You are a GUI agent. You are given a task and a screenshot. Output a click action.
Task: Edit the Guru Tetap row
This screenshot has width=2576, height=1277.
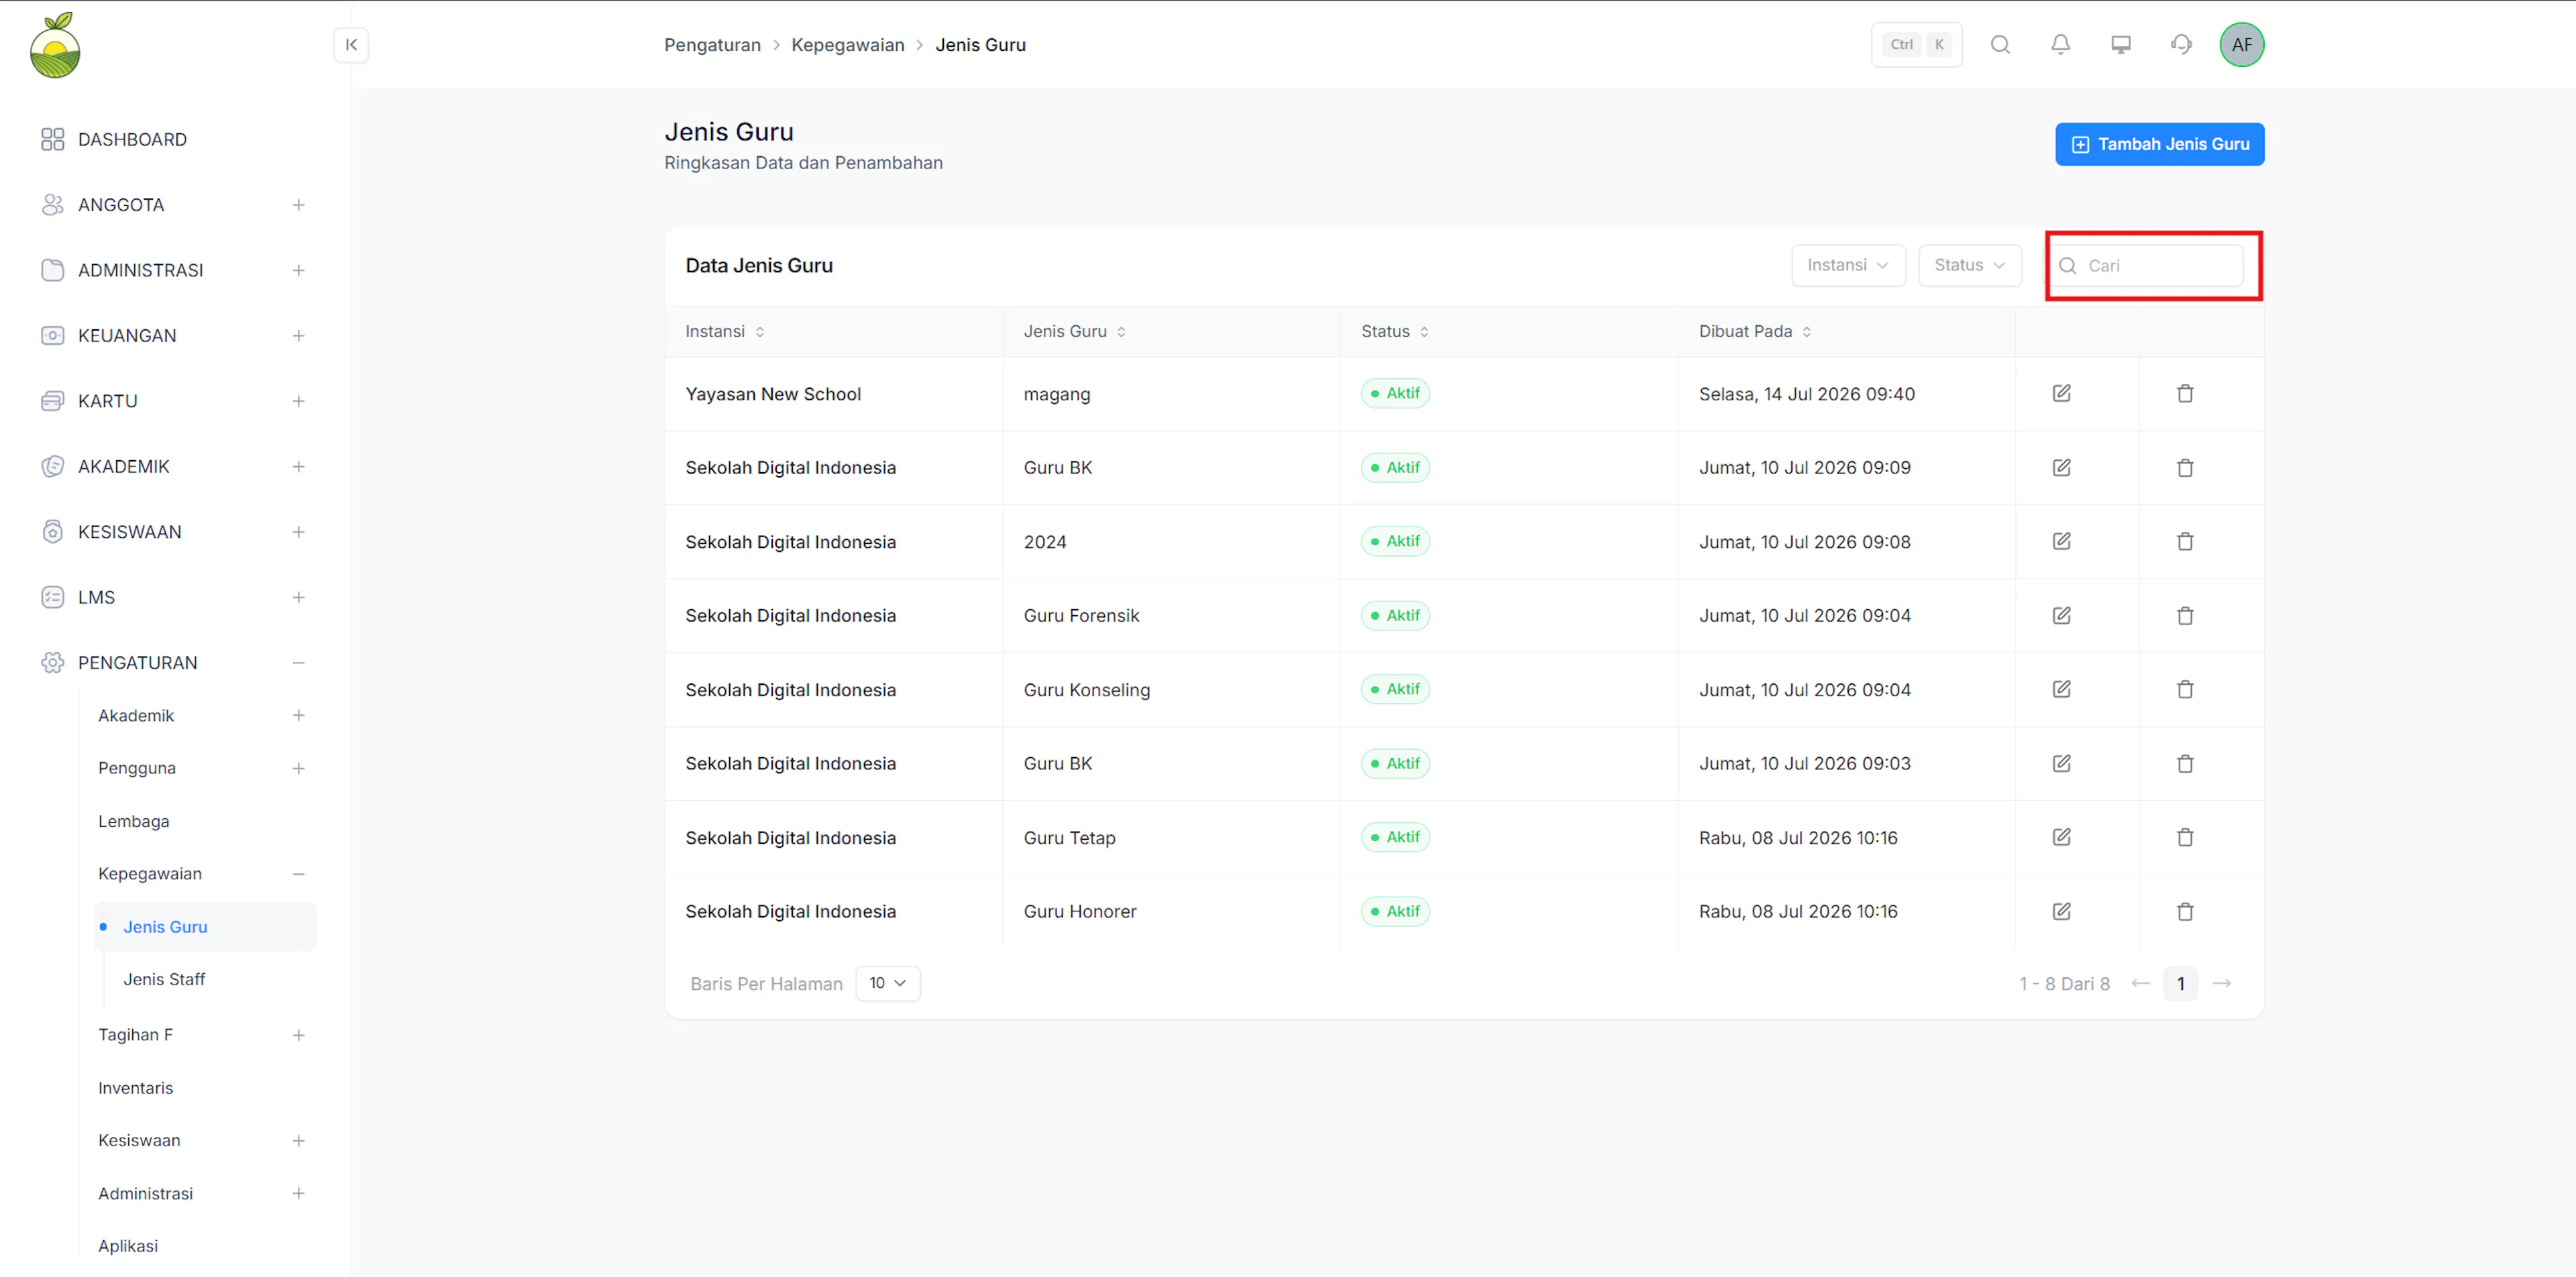pyautogui.click(x=2062, y=837)
